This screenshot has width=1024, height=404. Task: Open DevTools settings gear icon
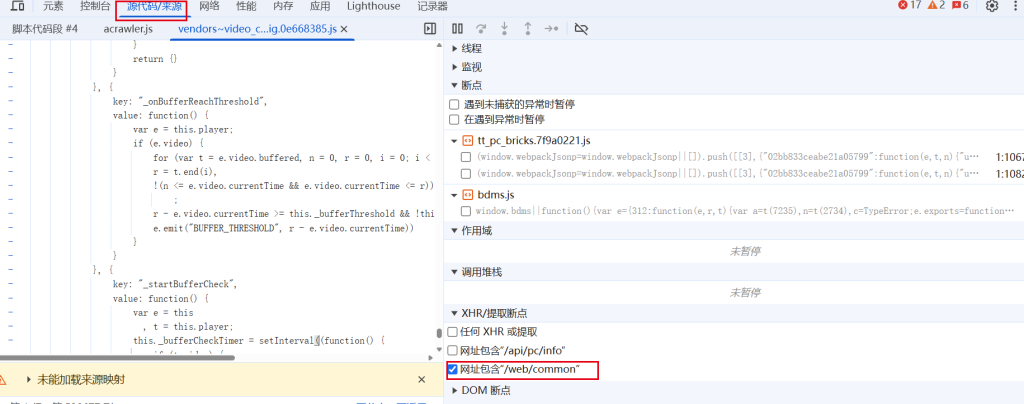pyautogui.click(x=992, y=6)
